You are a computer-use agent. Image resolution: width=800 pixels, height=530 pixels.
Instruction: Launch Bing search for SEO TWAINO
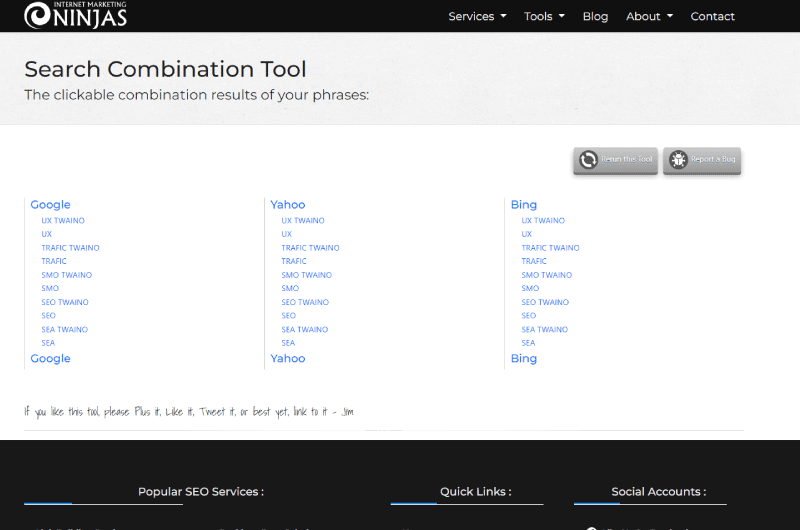[x=545, y=302]
